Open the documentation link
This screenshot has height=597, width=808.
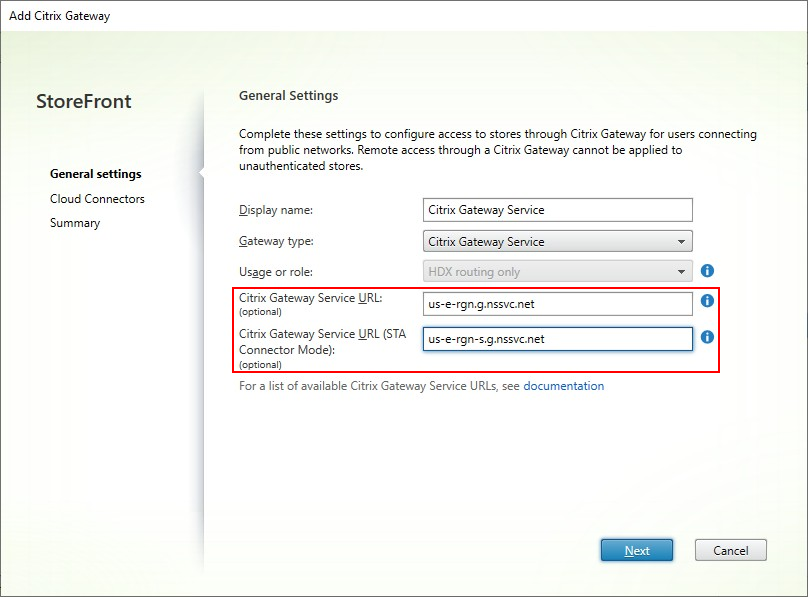point(564,386)
